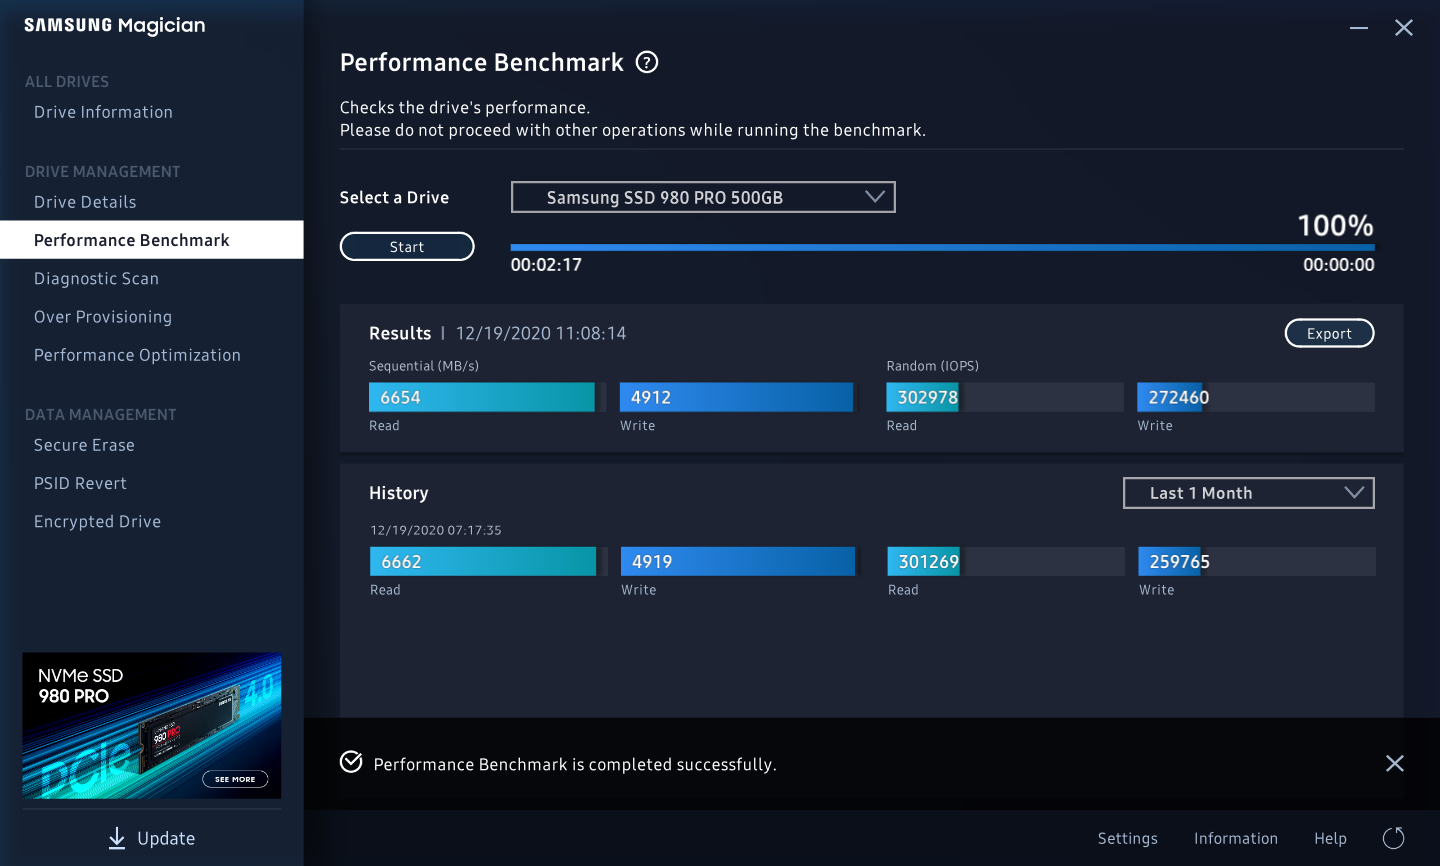1440x866 pixels.
Task: Open the Performance Benchmark help icon
Action: click(647, 62)
